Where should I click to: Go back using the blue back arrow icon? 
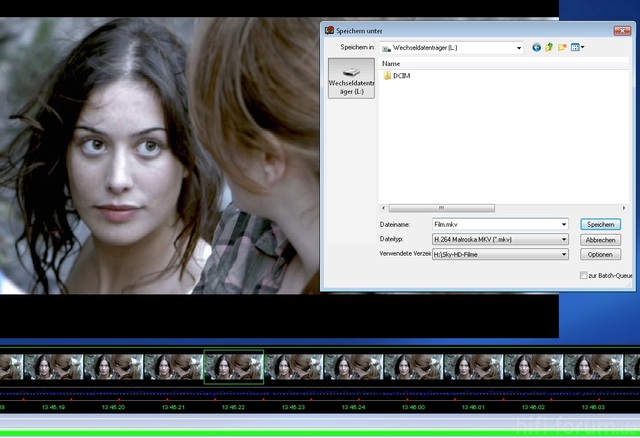(x=536, y=48)
